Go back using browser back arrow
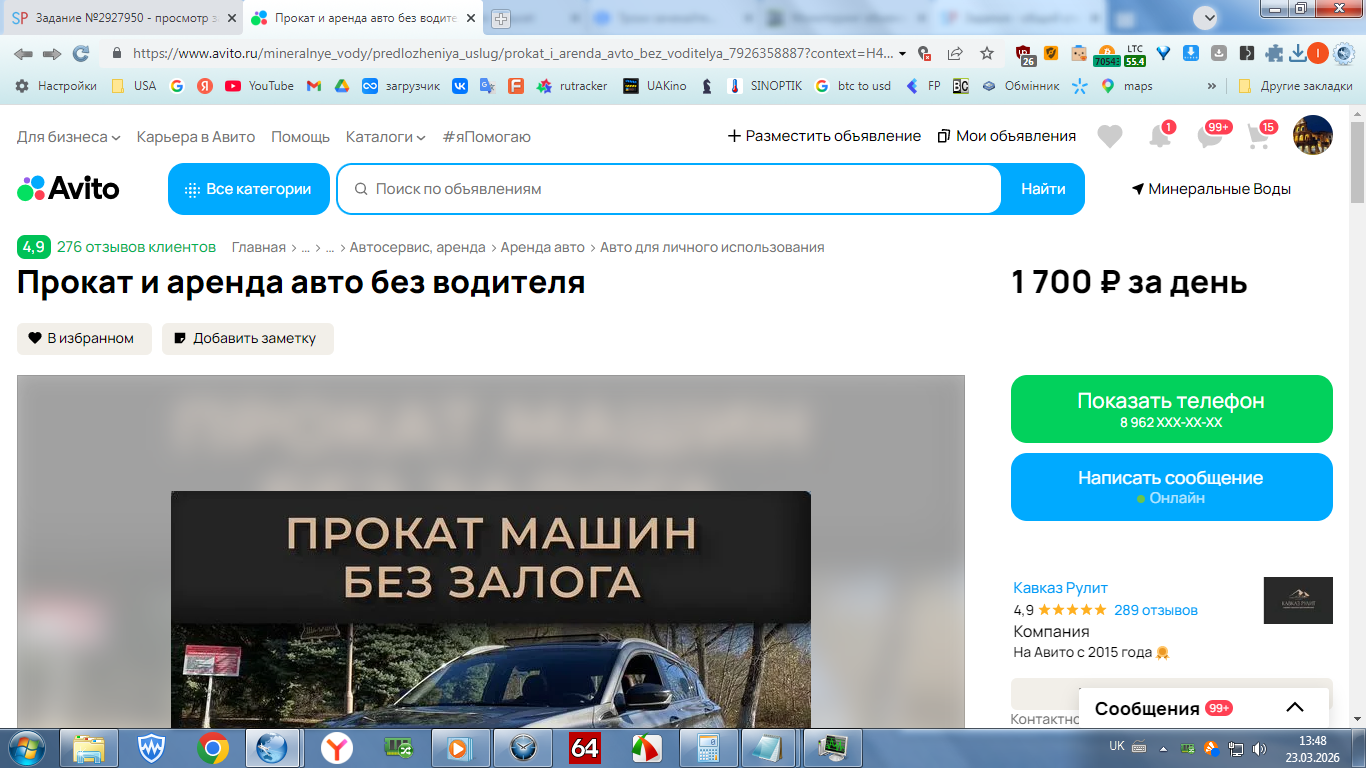 click(23, 53)
